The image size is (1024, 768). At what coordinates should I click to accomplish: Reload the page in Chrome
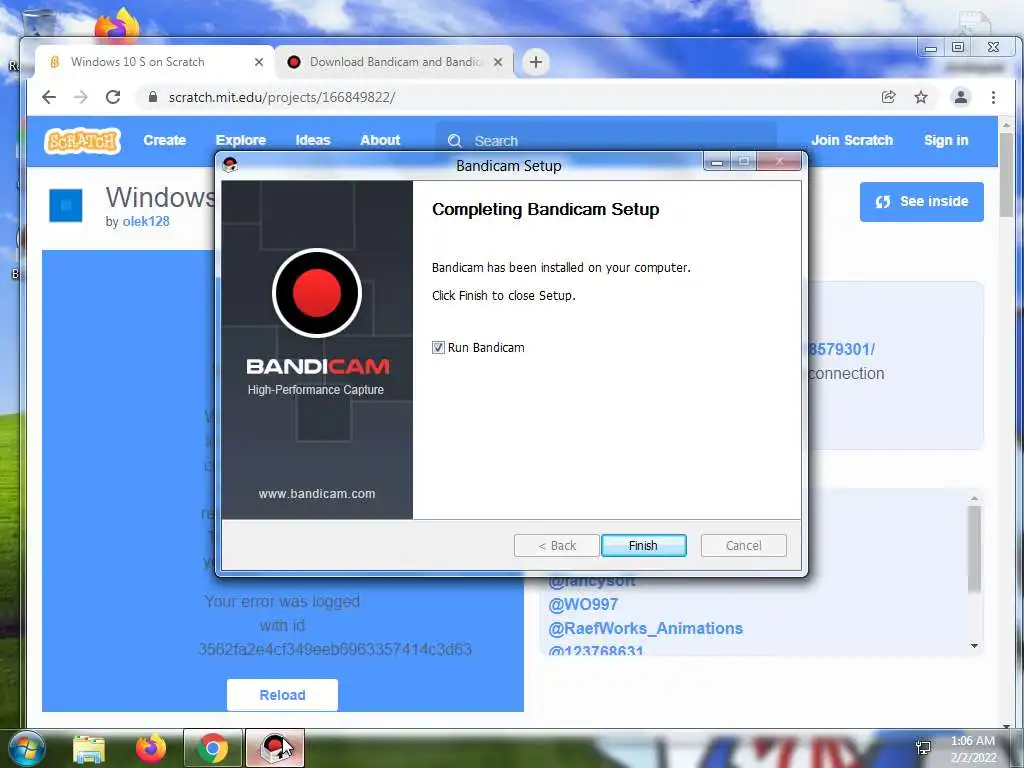coord(113,97)
